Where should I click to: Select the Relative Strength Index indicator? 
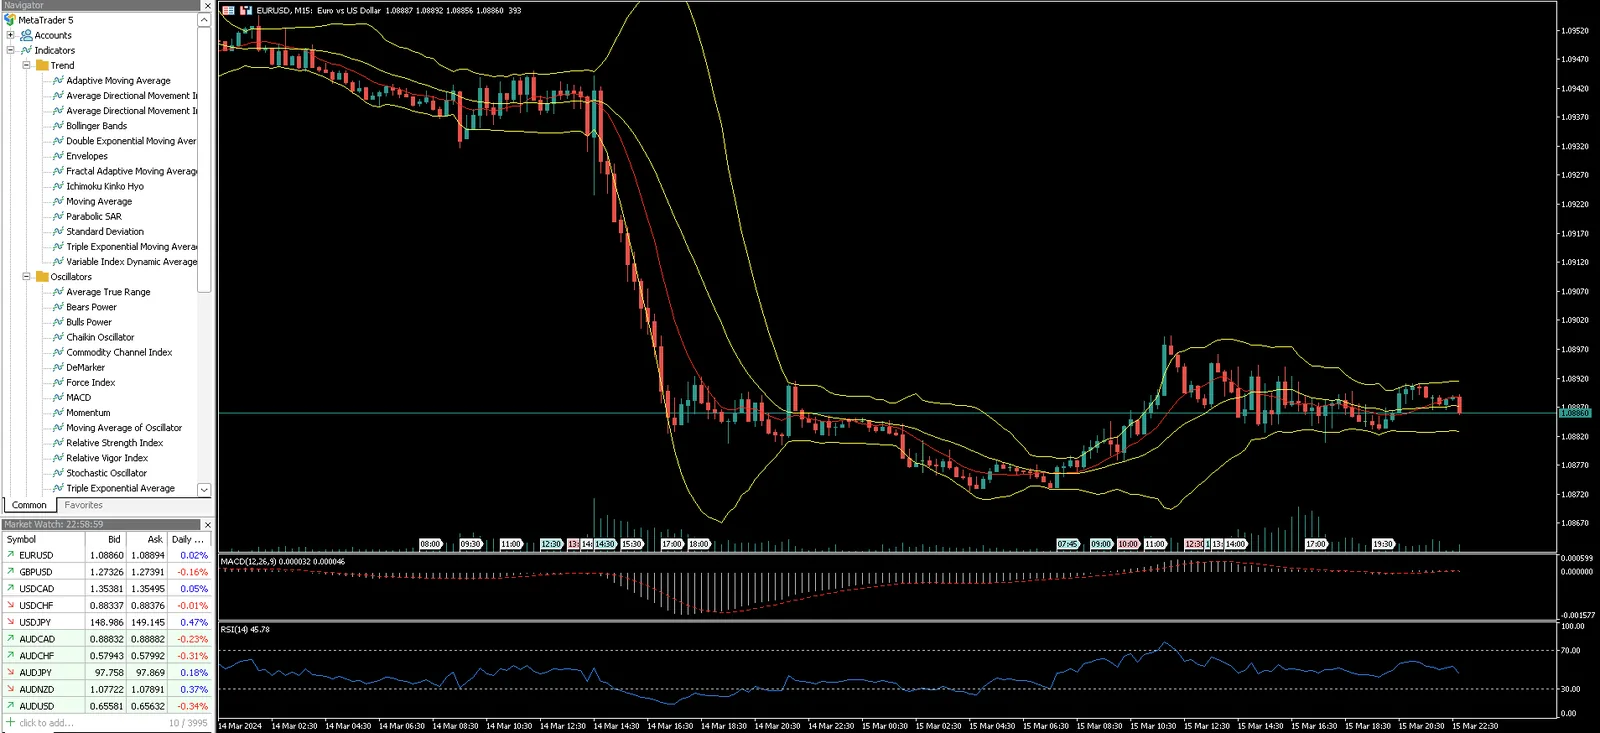coord(114,443)
